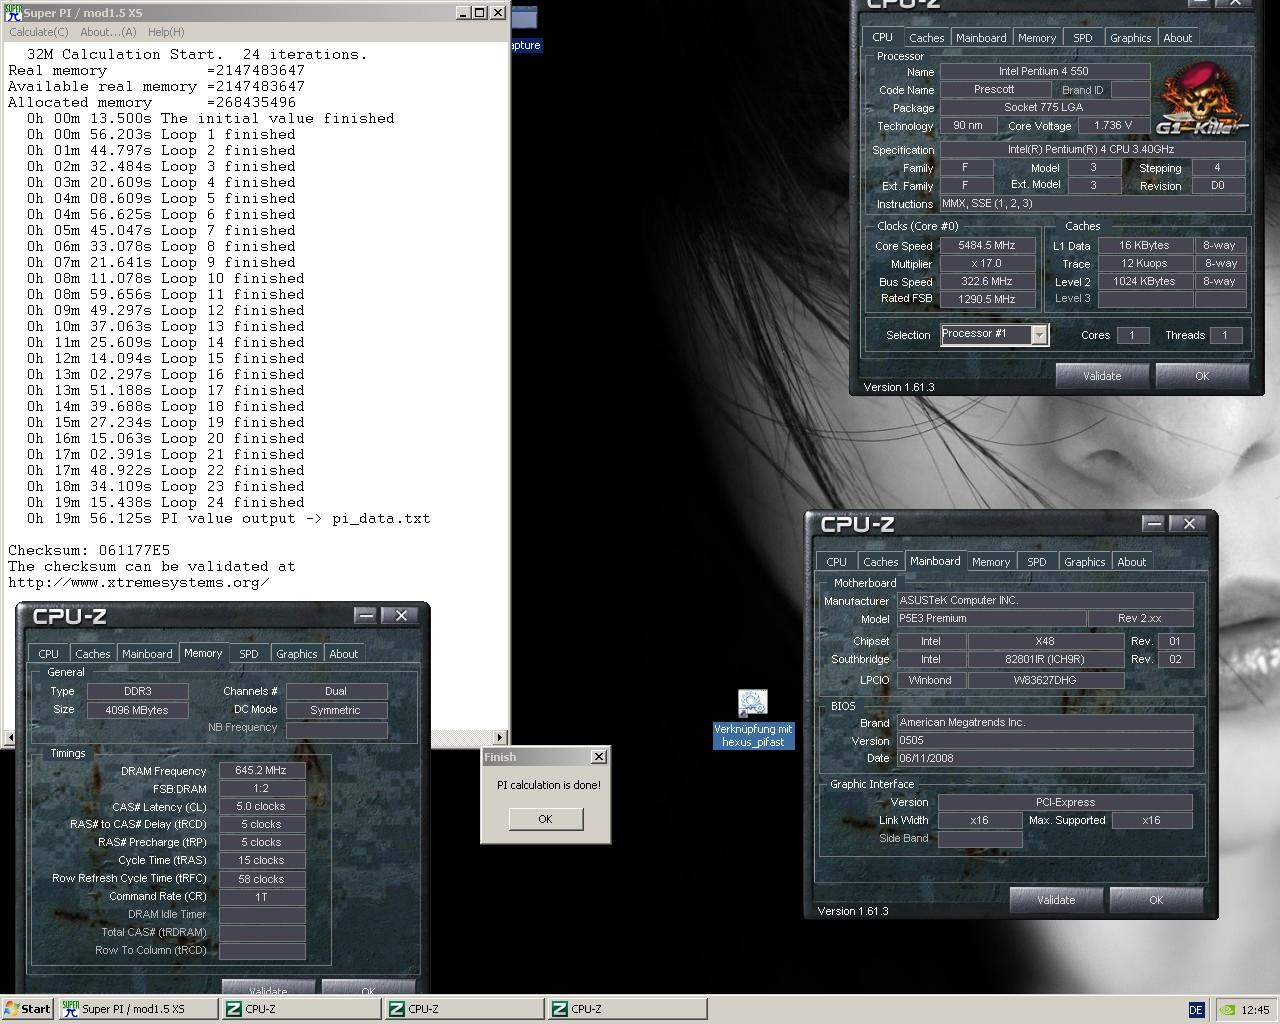Click the PI value output pi_data.txt line

[x=229, y=518]
